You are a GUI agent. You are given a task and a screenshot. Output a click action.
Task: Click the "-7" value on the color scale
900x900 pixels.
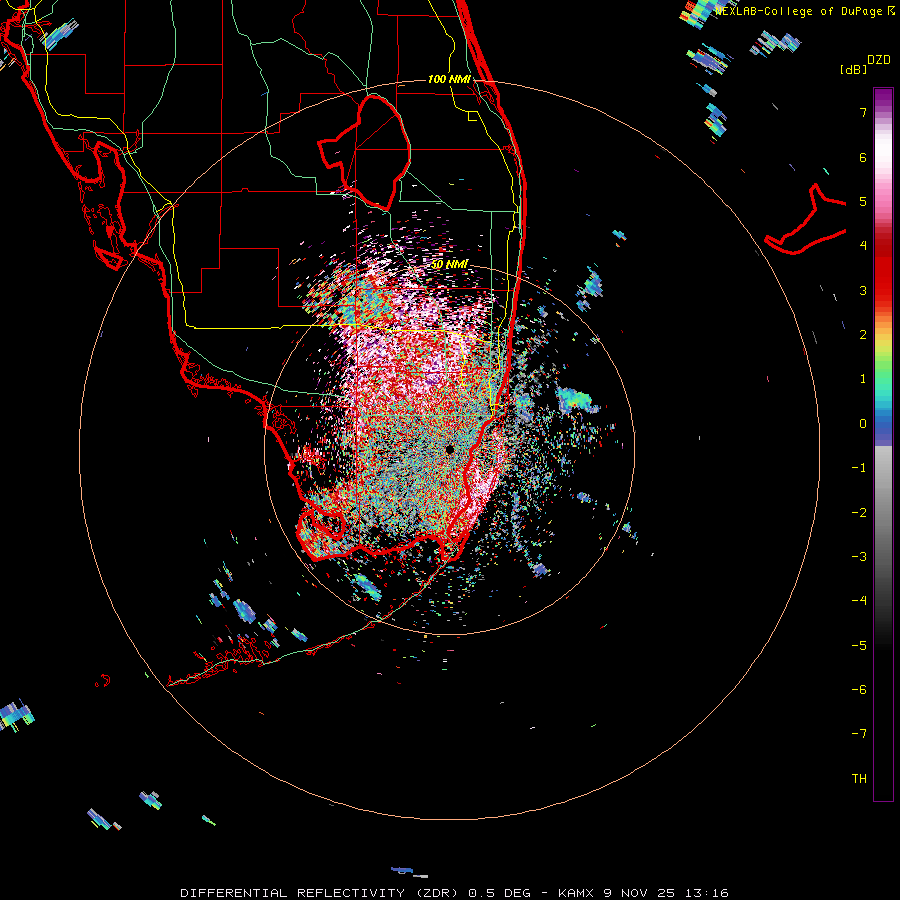tap(859, 734)
